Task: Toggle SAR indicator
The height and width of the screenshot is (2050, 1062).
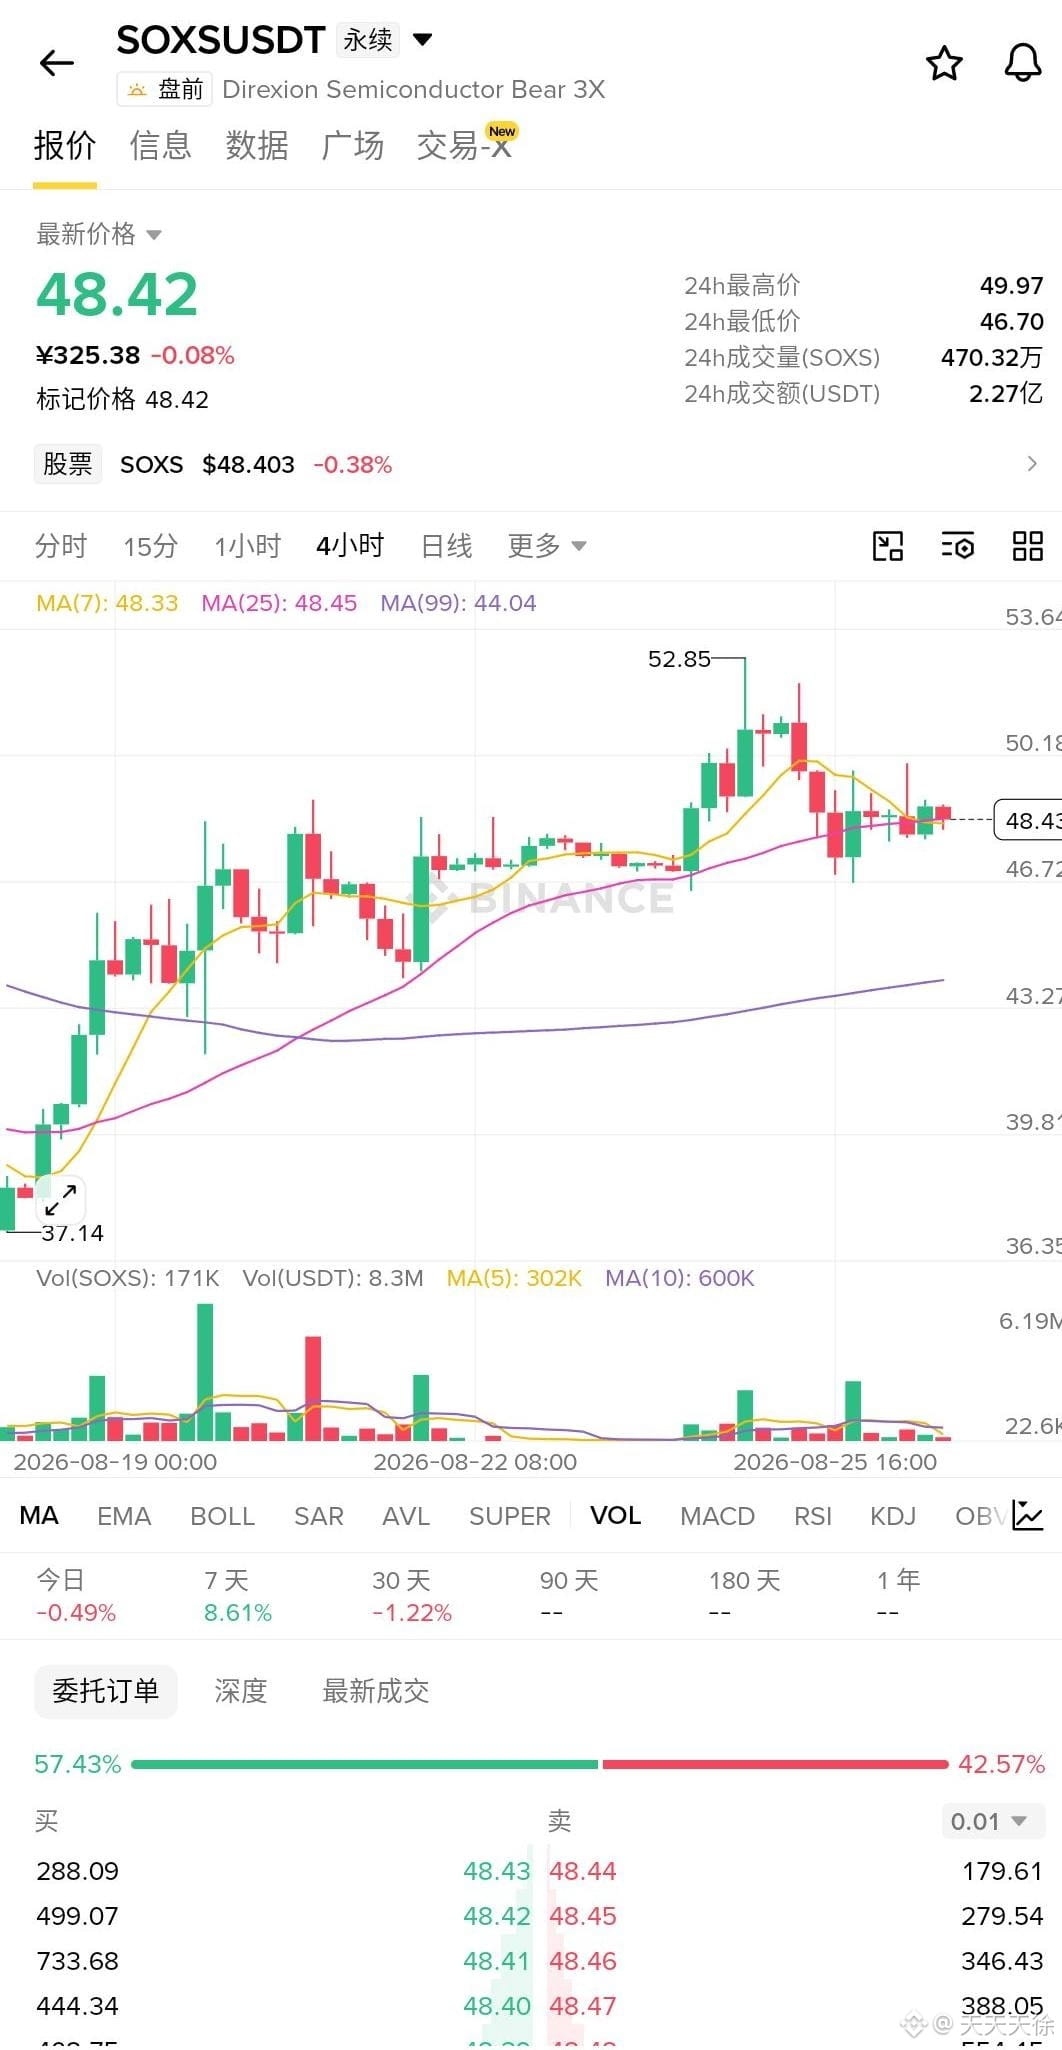Action: [x=318, y=1516]
